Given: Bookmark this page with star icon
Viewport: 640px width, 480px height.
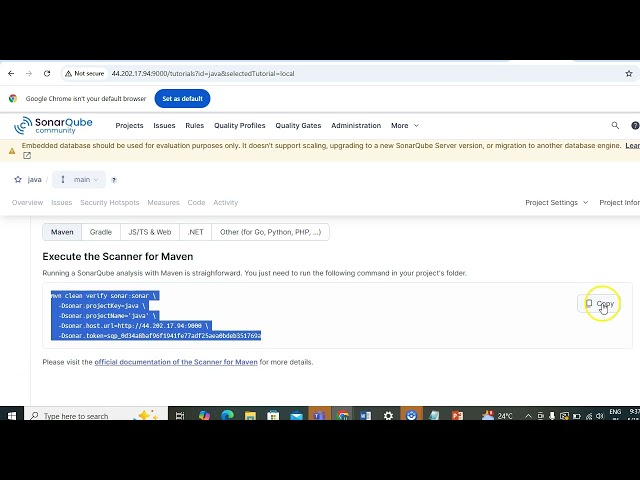Looking at the screenshot, I should (x=629, y=73).
